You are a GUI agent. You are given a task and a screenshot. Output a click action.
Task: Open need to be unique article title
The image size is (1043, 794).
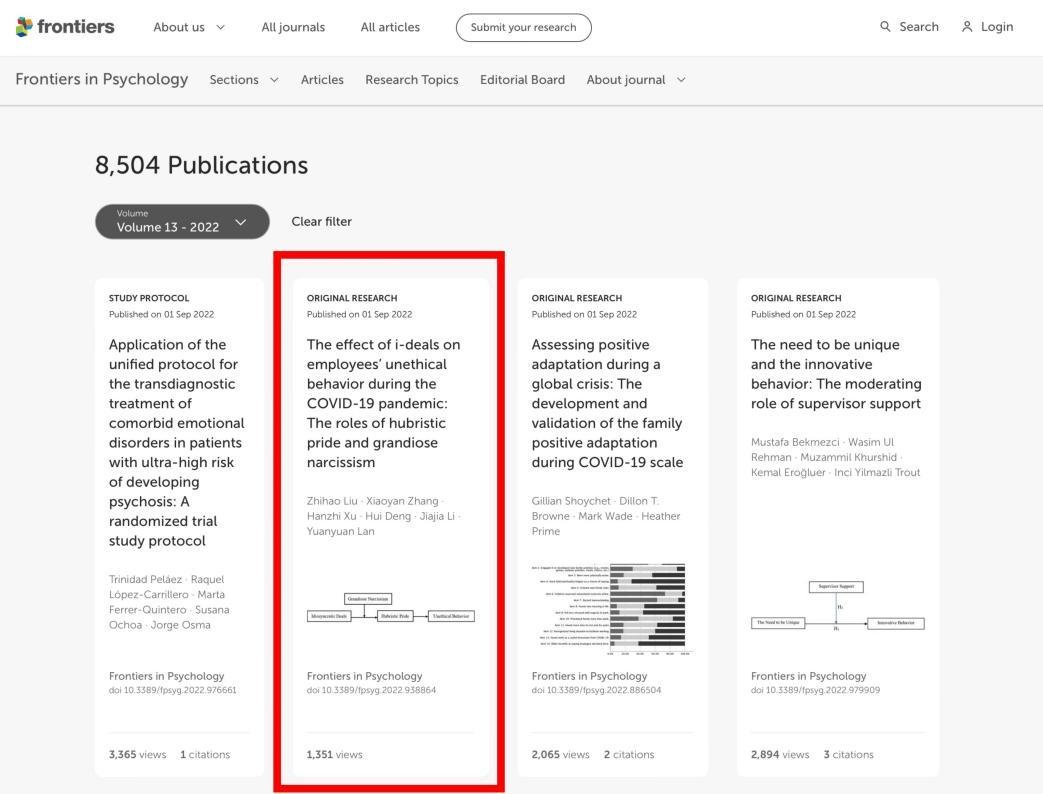tap(836, 374)
